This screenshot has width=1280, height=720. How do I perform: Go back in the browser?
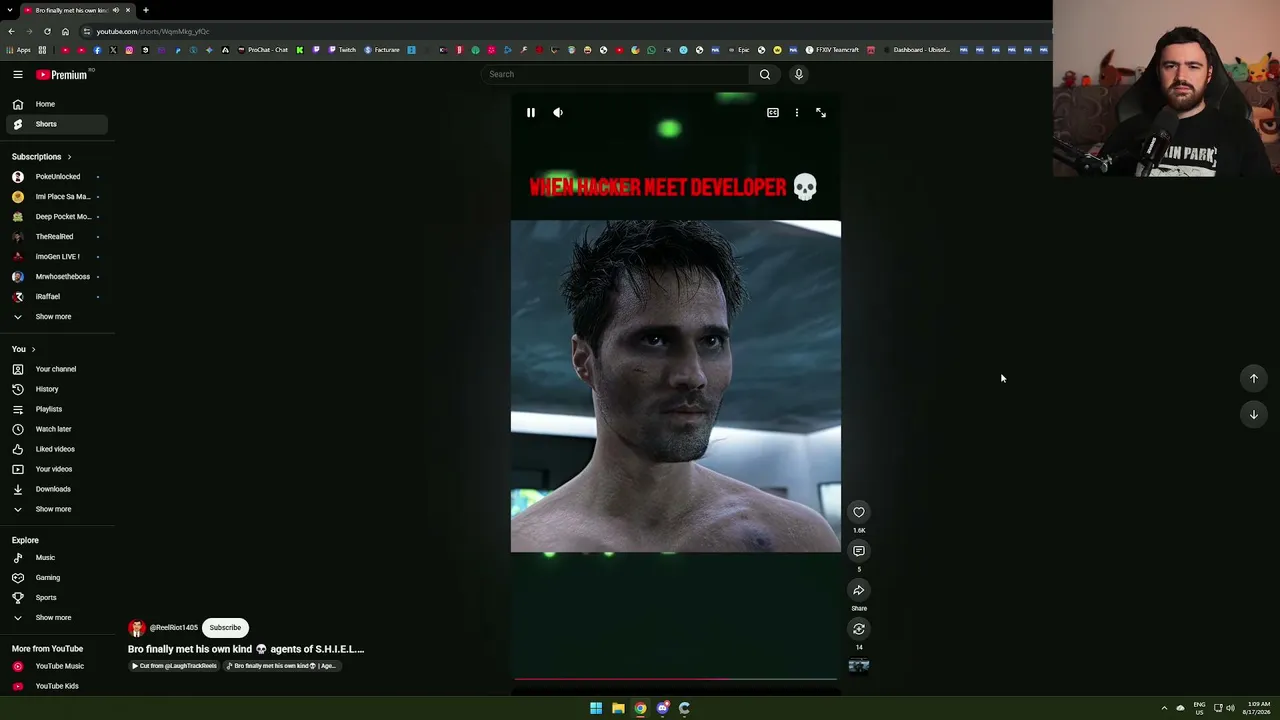pos(11,31)
